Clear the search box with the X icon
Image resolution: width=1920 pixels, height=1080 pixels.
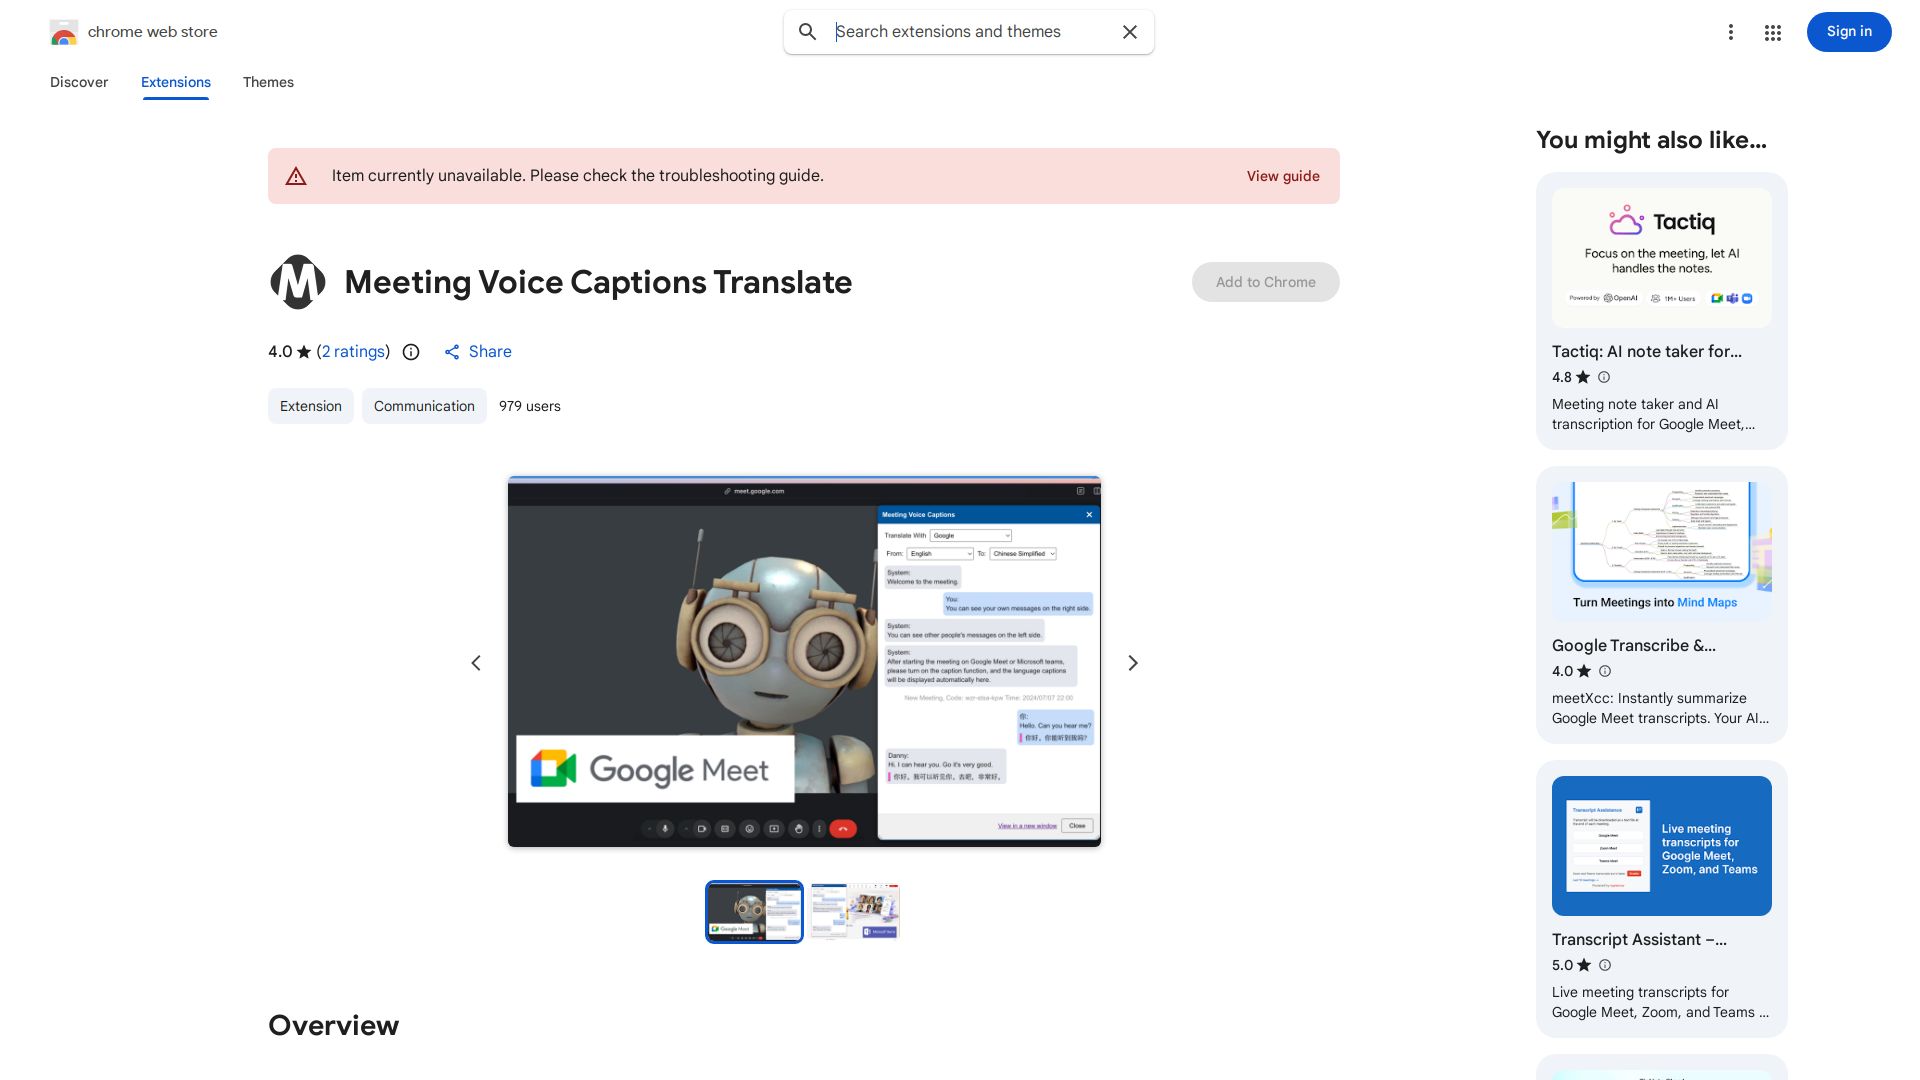point(1129,32)
